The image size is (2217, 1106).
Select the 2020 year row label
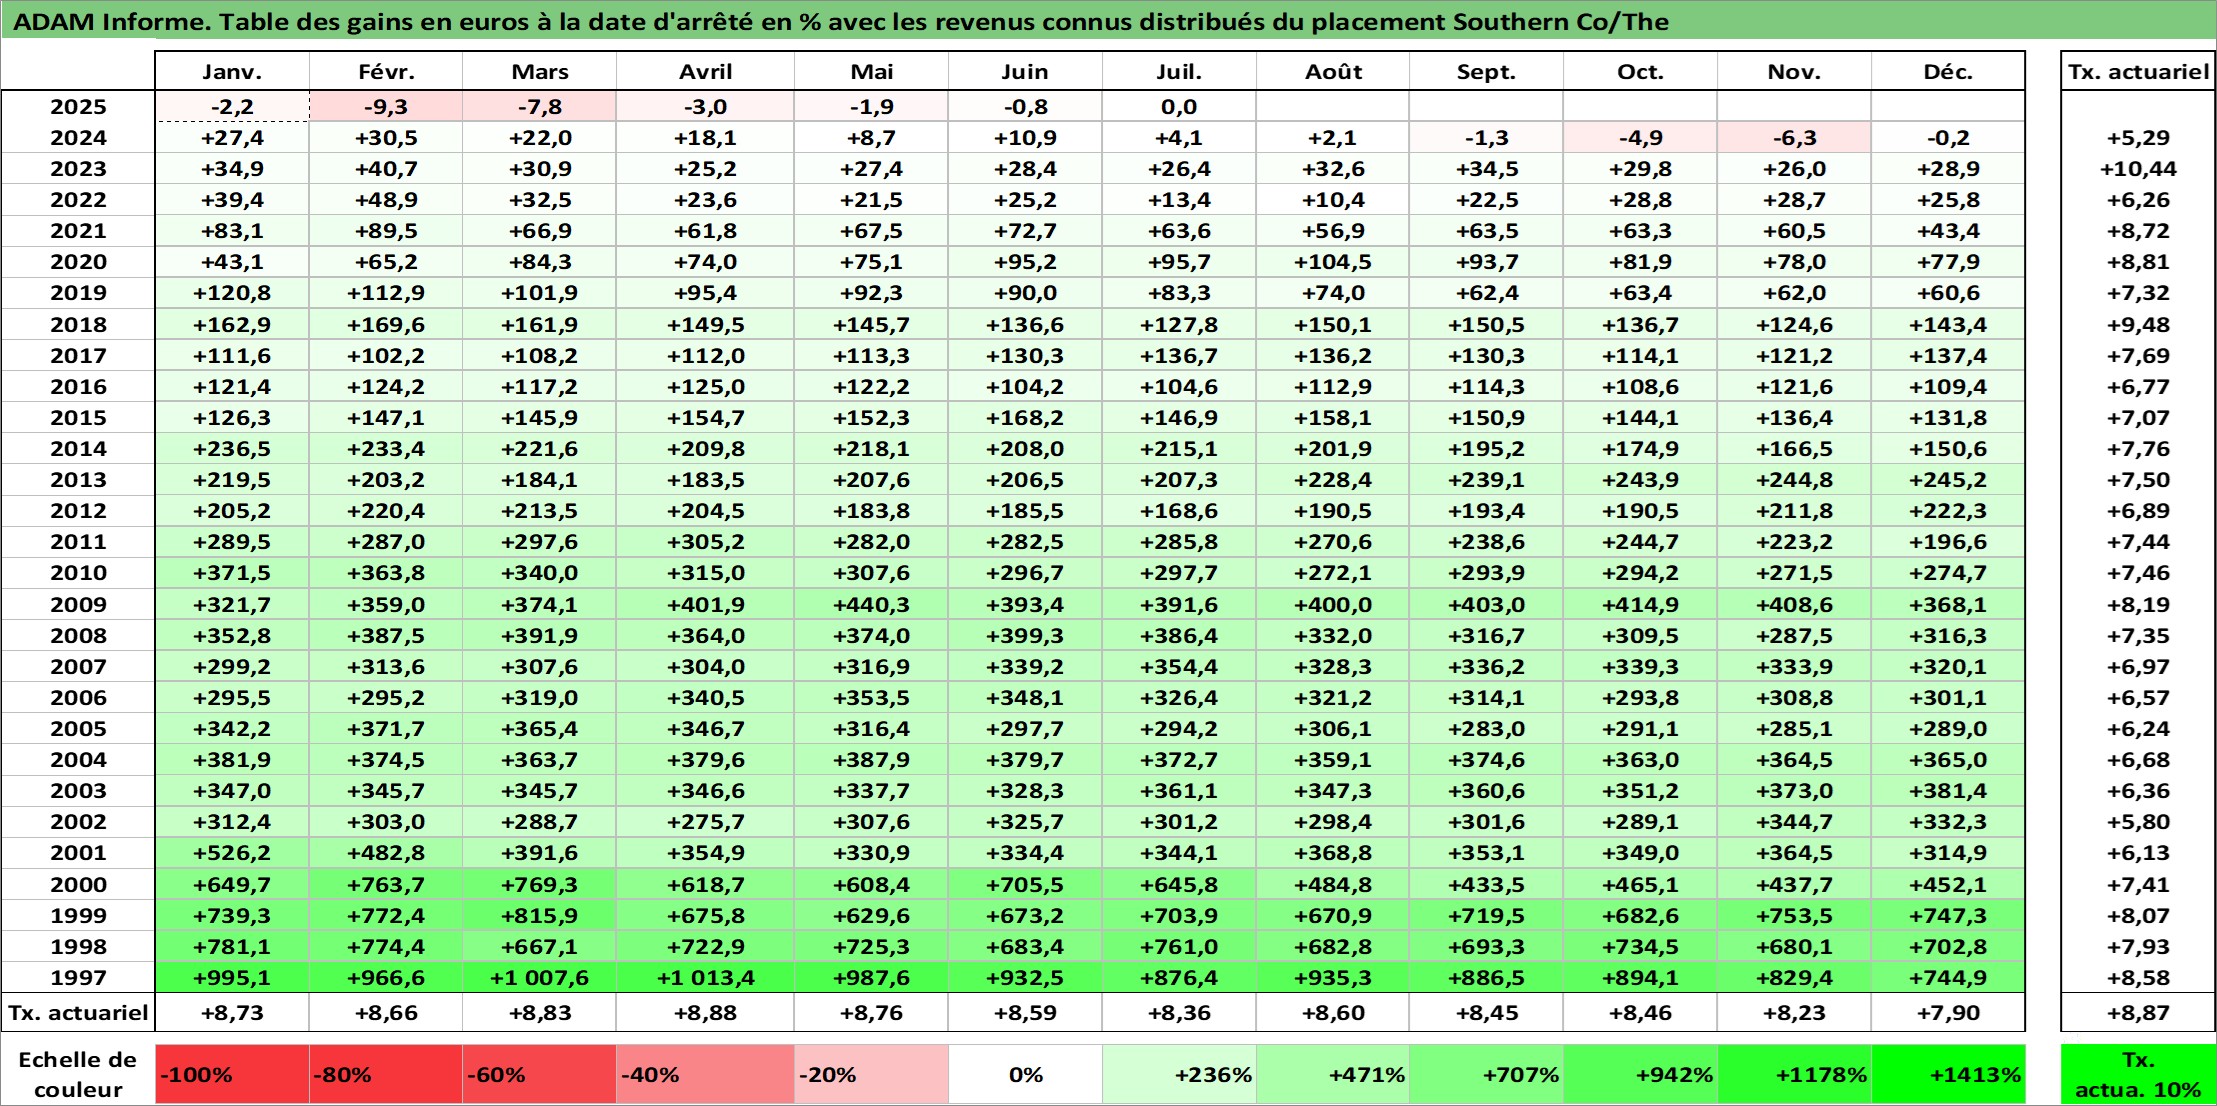(78, 262)
